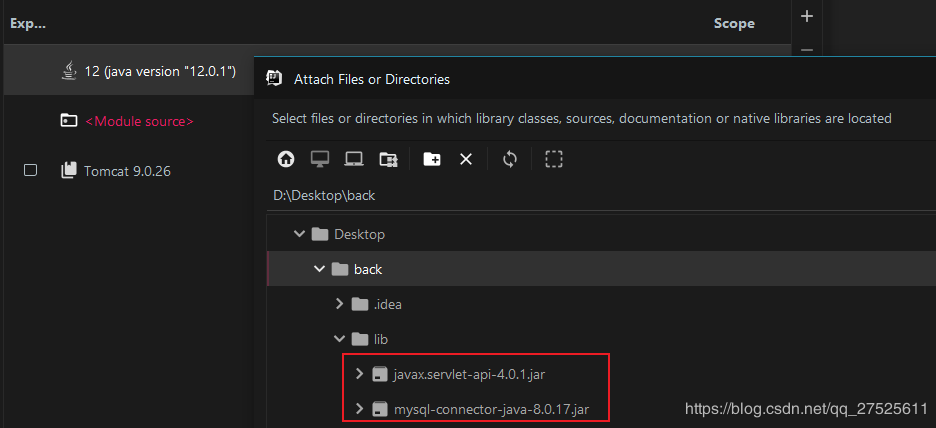This screenshot has height=428, width=936.
Task: Click the D:\Desktop\back path field
Action: click(500, 196)
